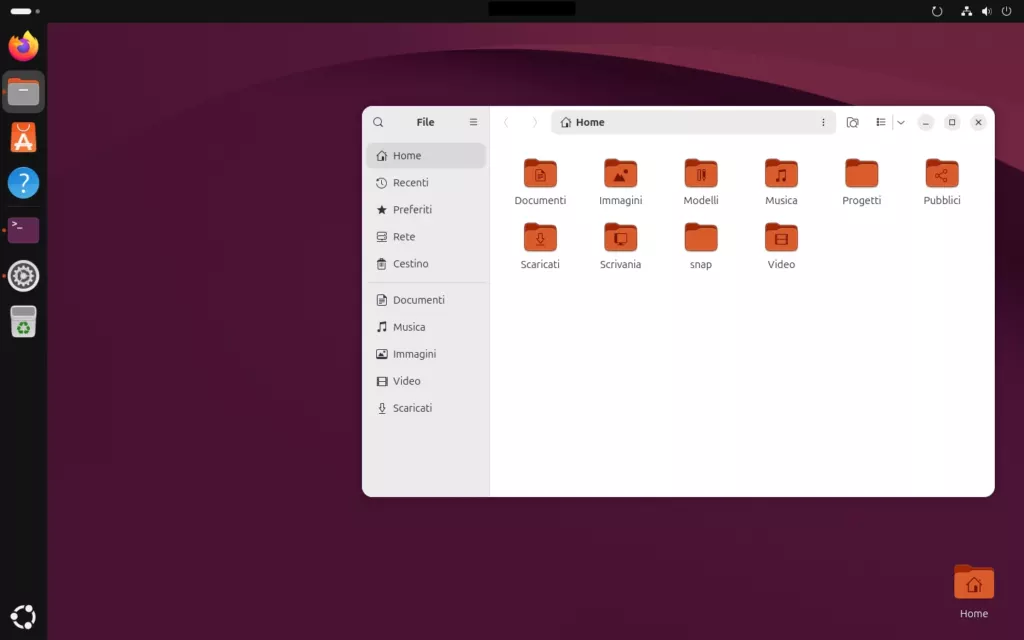The width and height of the screenshot is (1024, 640).
Task: Go to Documenti sidebar bookmark
Action: tap(426, 300)
